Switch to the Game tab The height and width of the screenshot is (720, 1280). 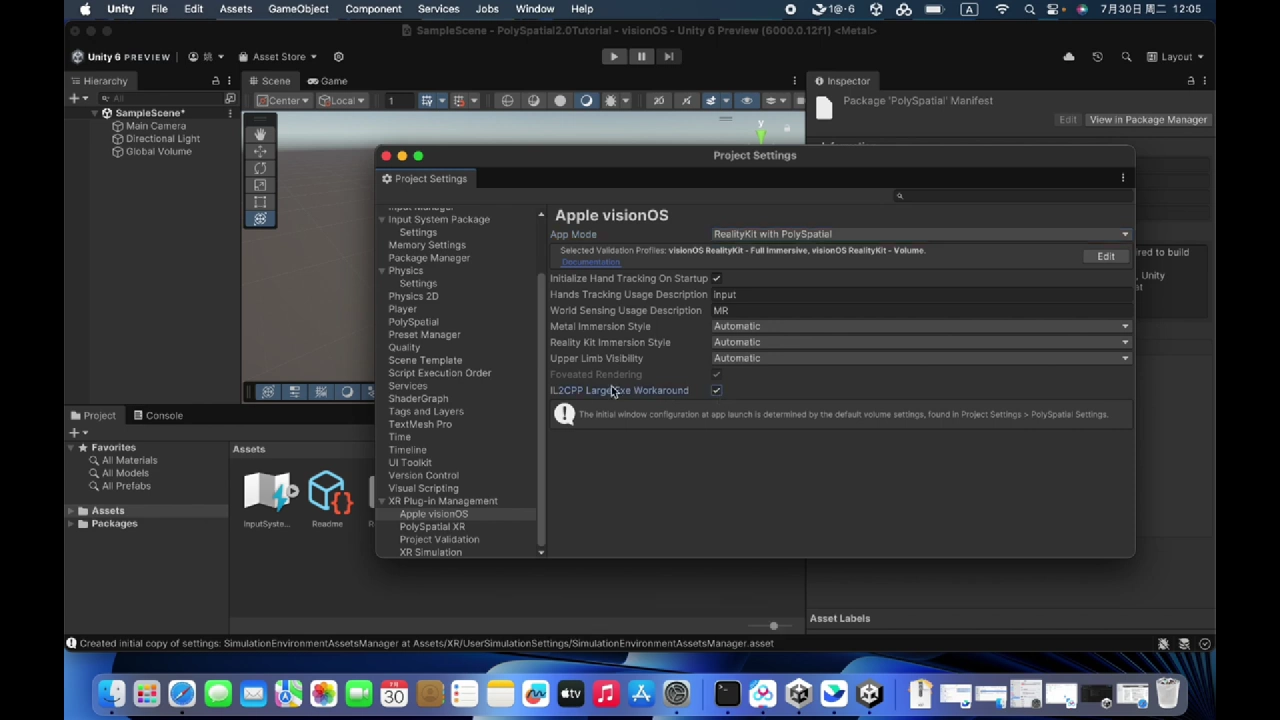[327, 81]
